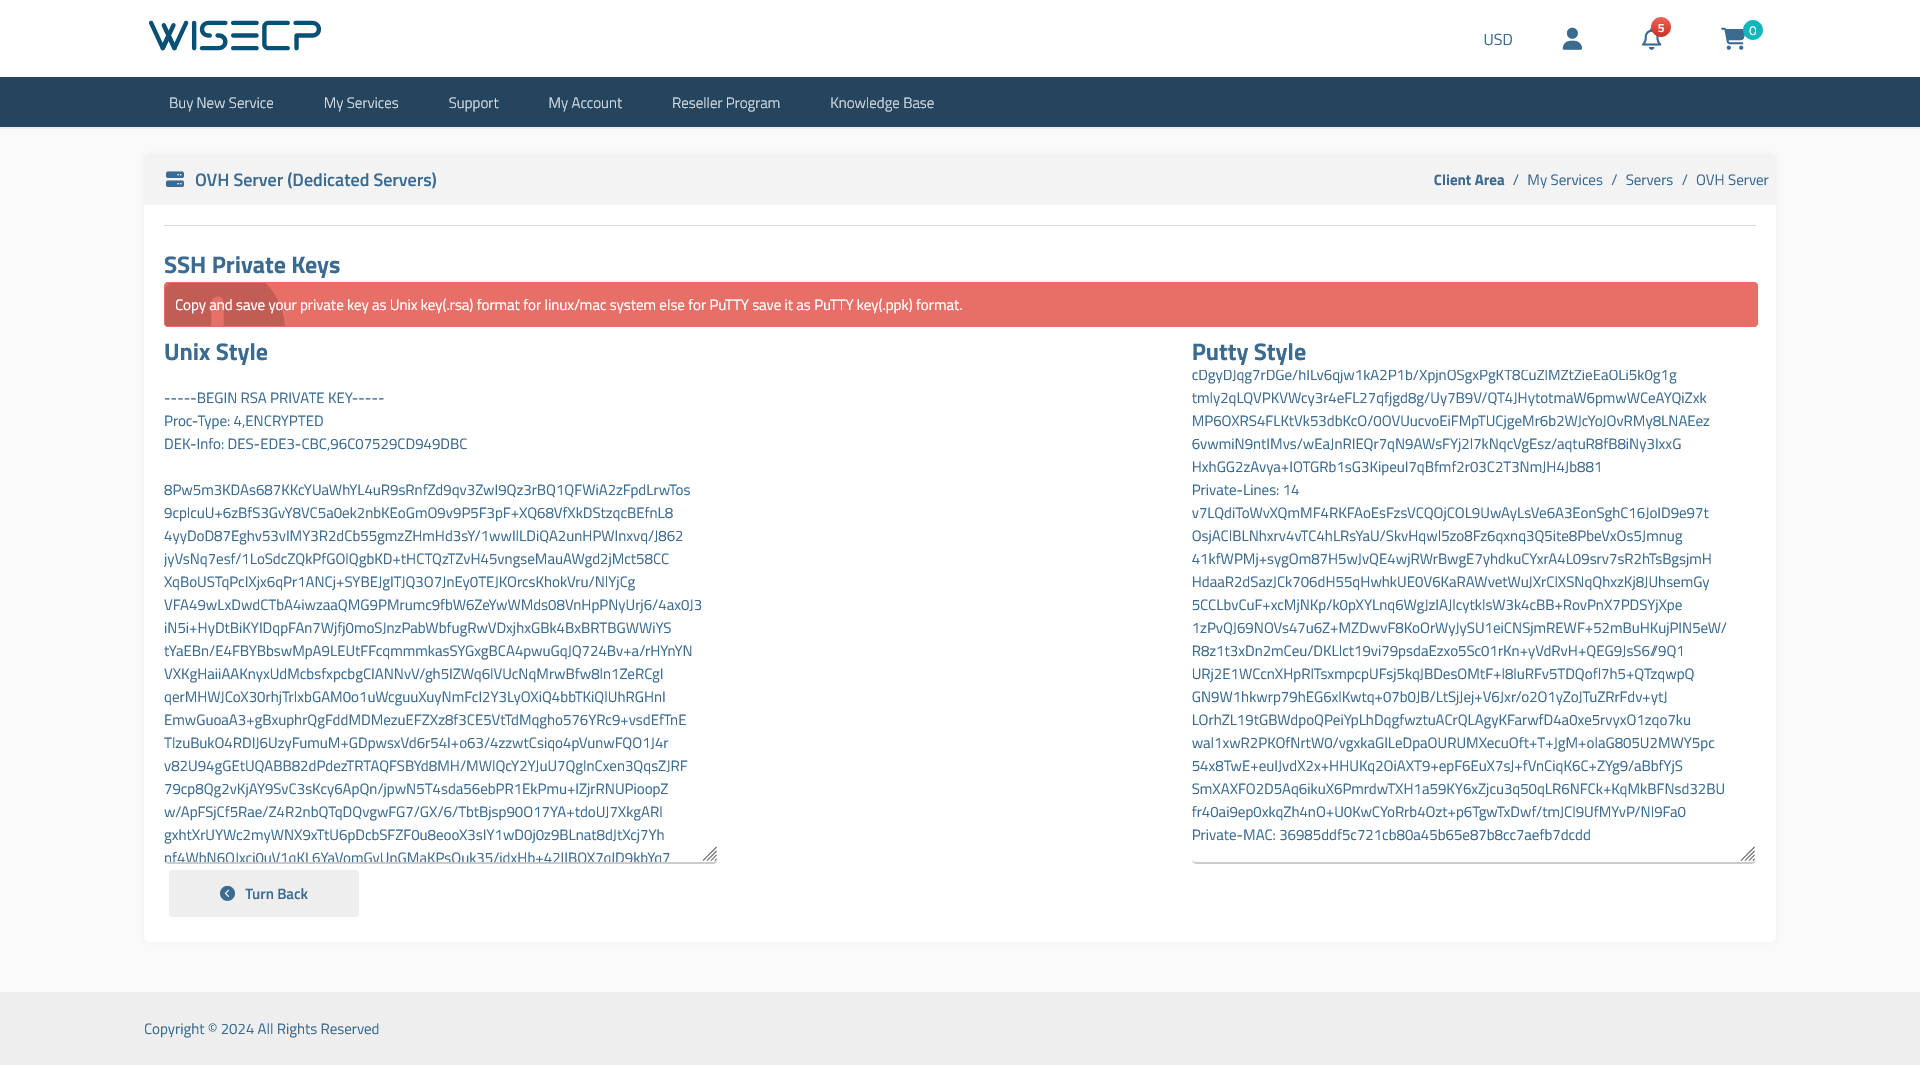Click the back arrow icon in Turn Back
This screenshot has height=1065, width=1920.
pos(227,894)
